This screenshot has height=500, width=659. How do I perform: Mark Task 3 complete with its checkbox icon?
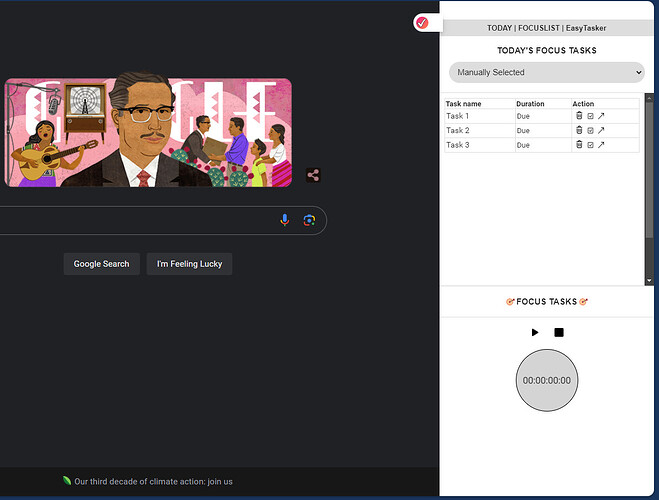pyautogui.click(x=590, y=145)
